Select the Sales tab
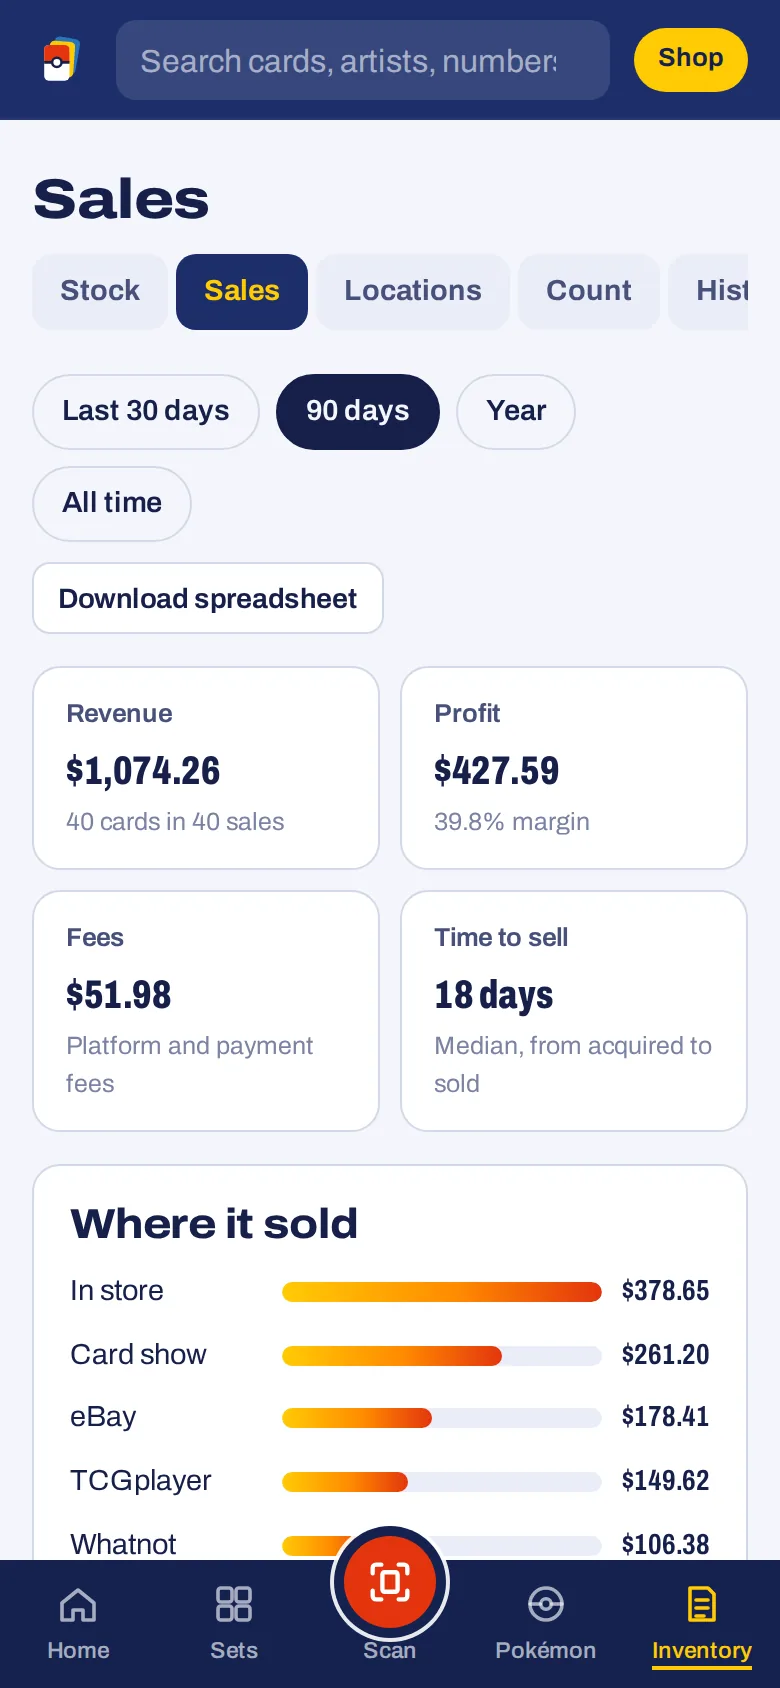780x1688 pixels. 242,291
